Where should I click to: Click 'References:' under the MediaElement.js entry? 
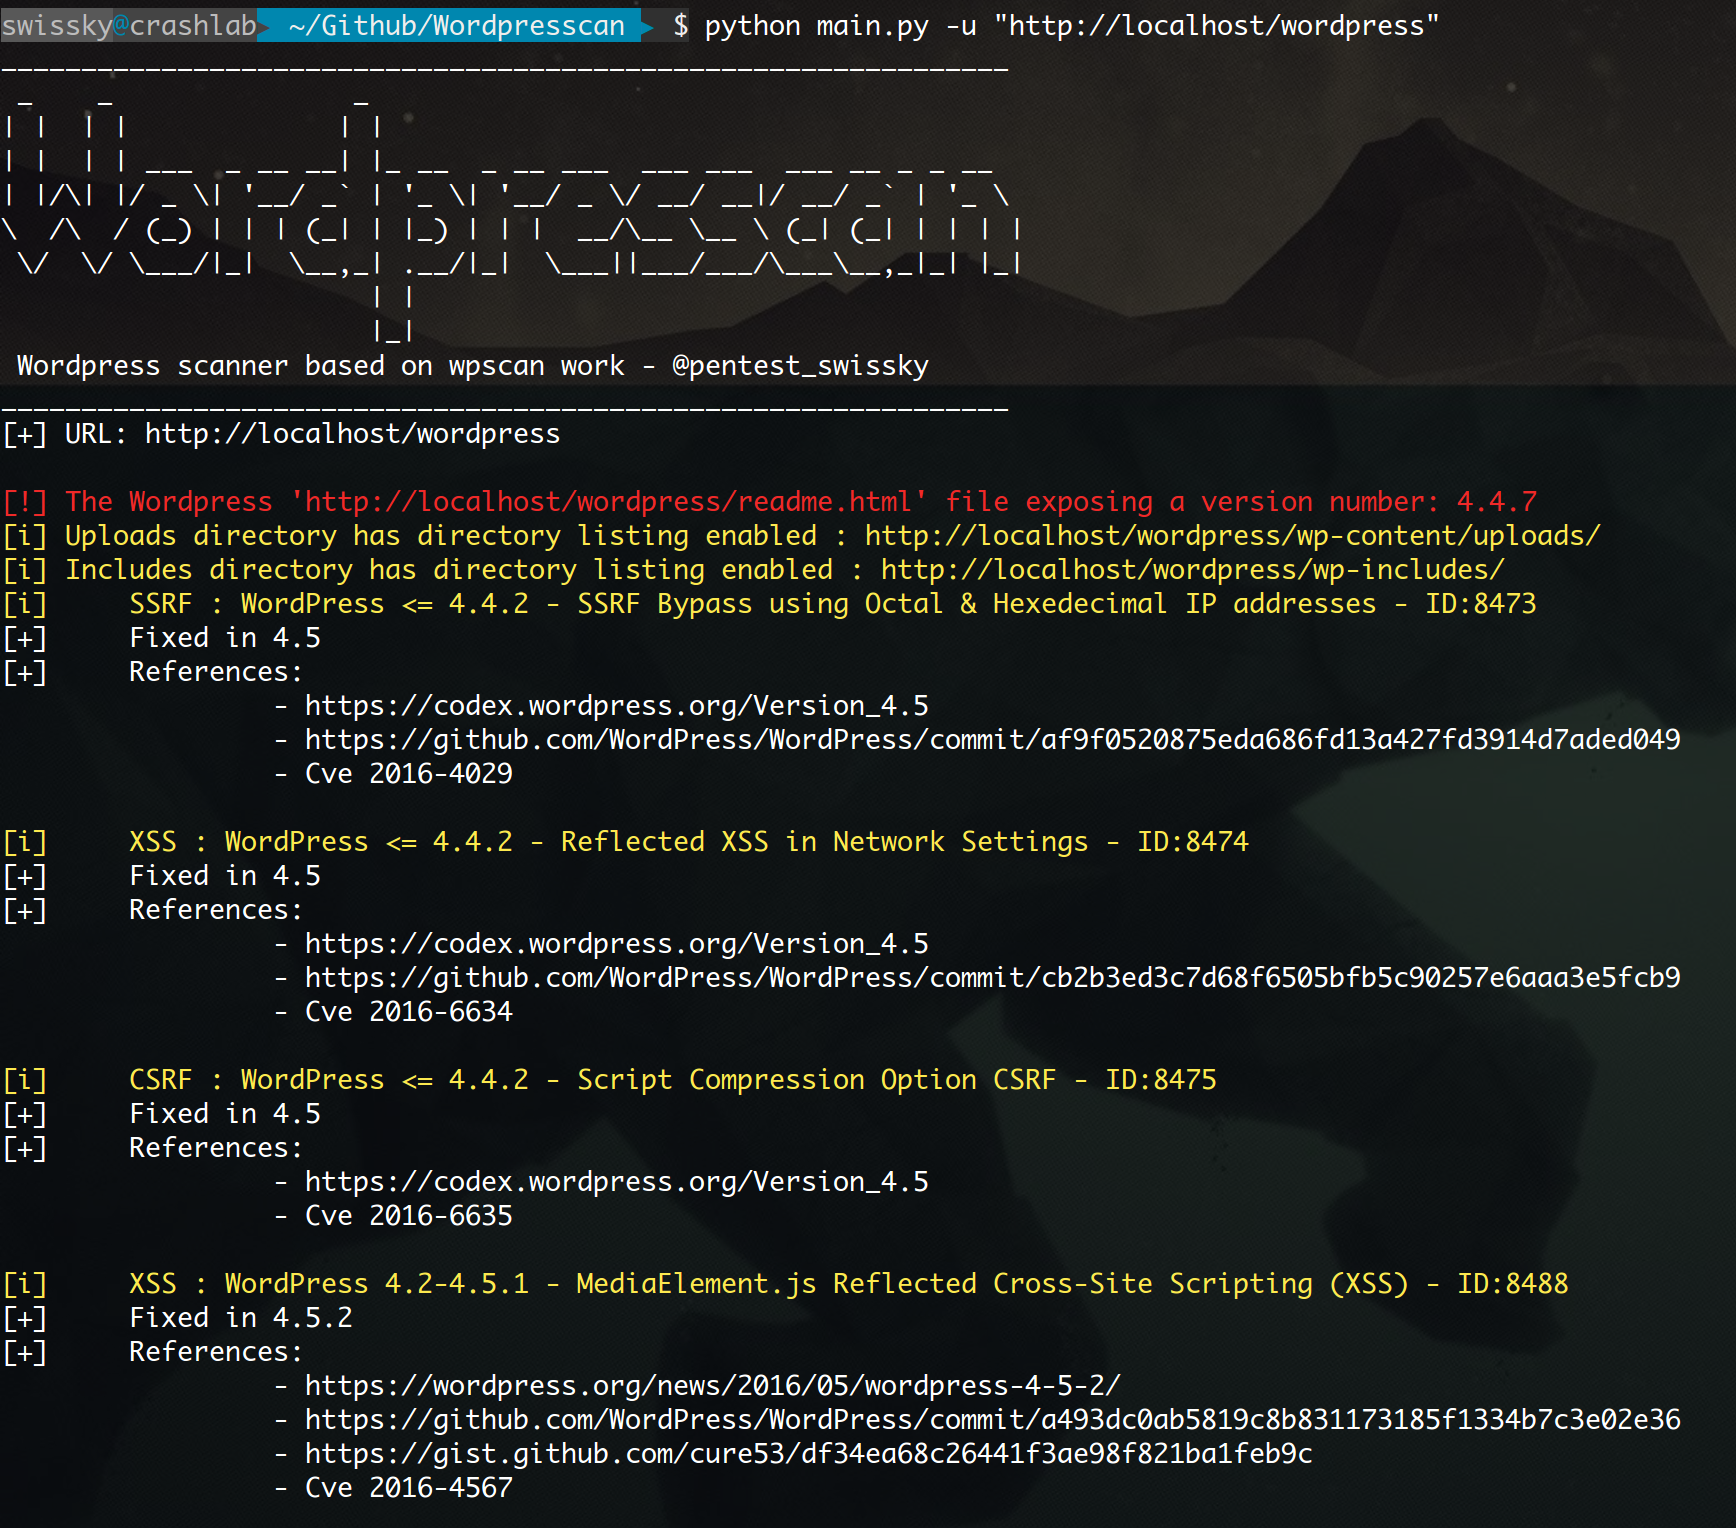pyautogui.click(x=215, y=1352)
